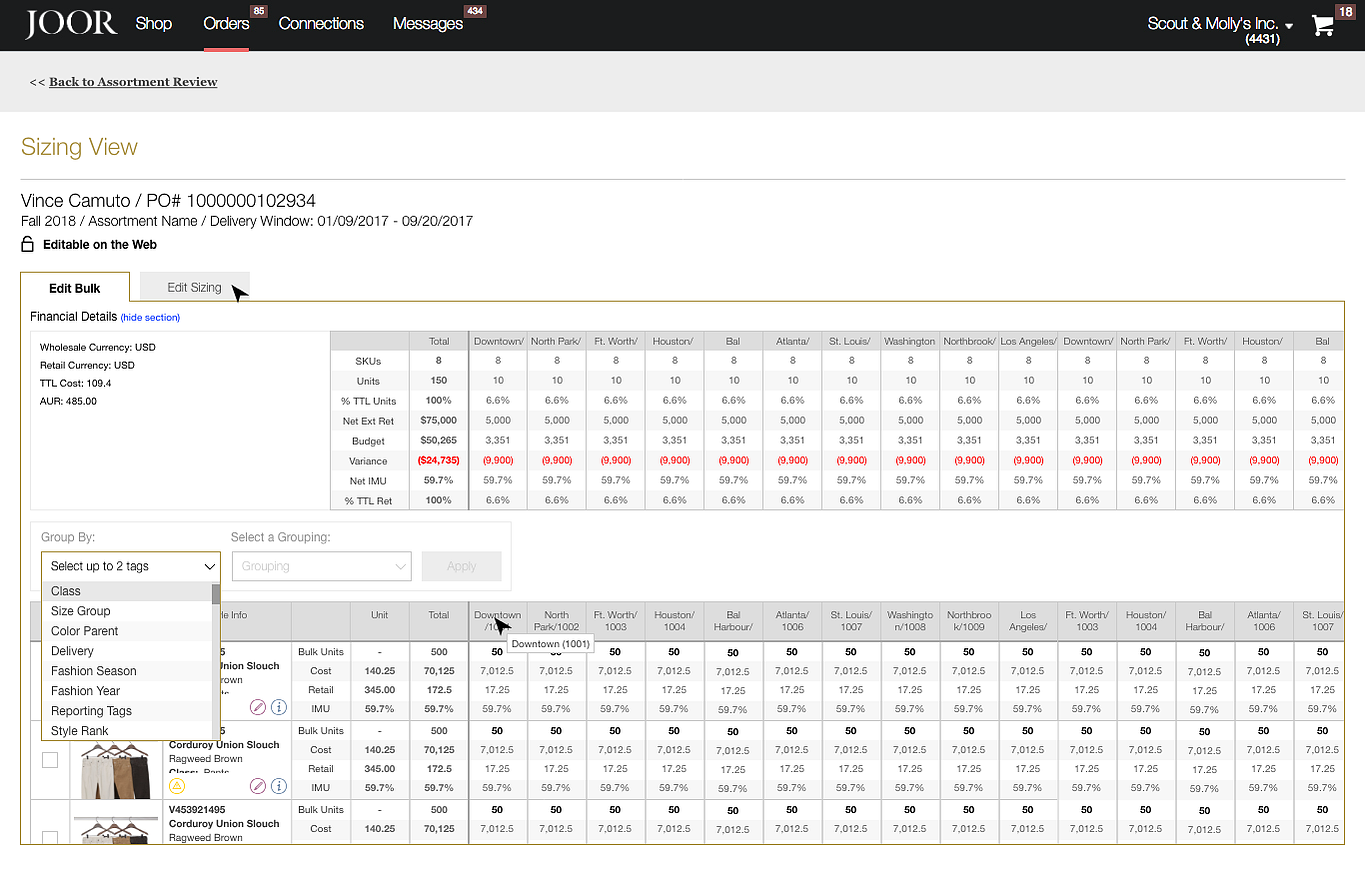
Task: Click the ($24,735) total variance value
Action: click(438, 461)
